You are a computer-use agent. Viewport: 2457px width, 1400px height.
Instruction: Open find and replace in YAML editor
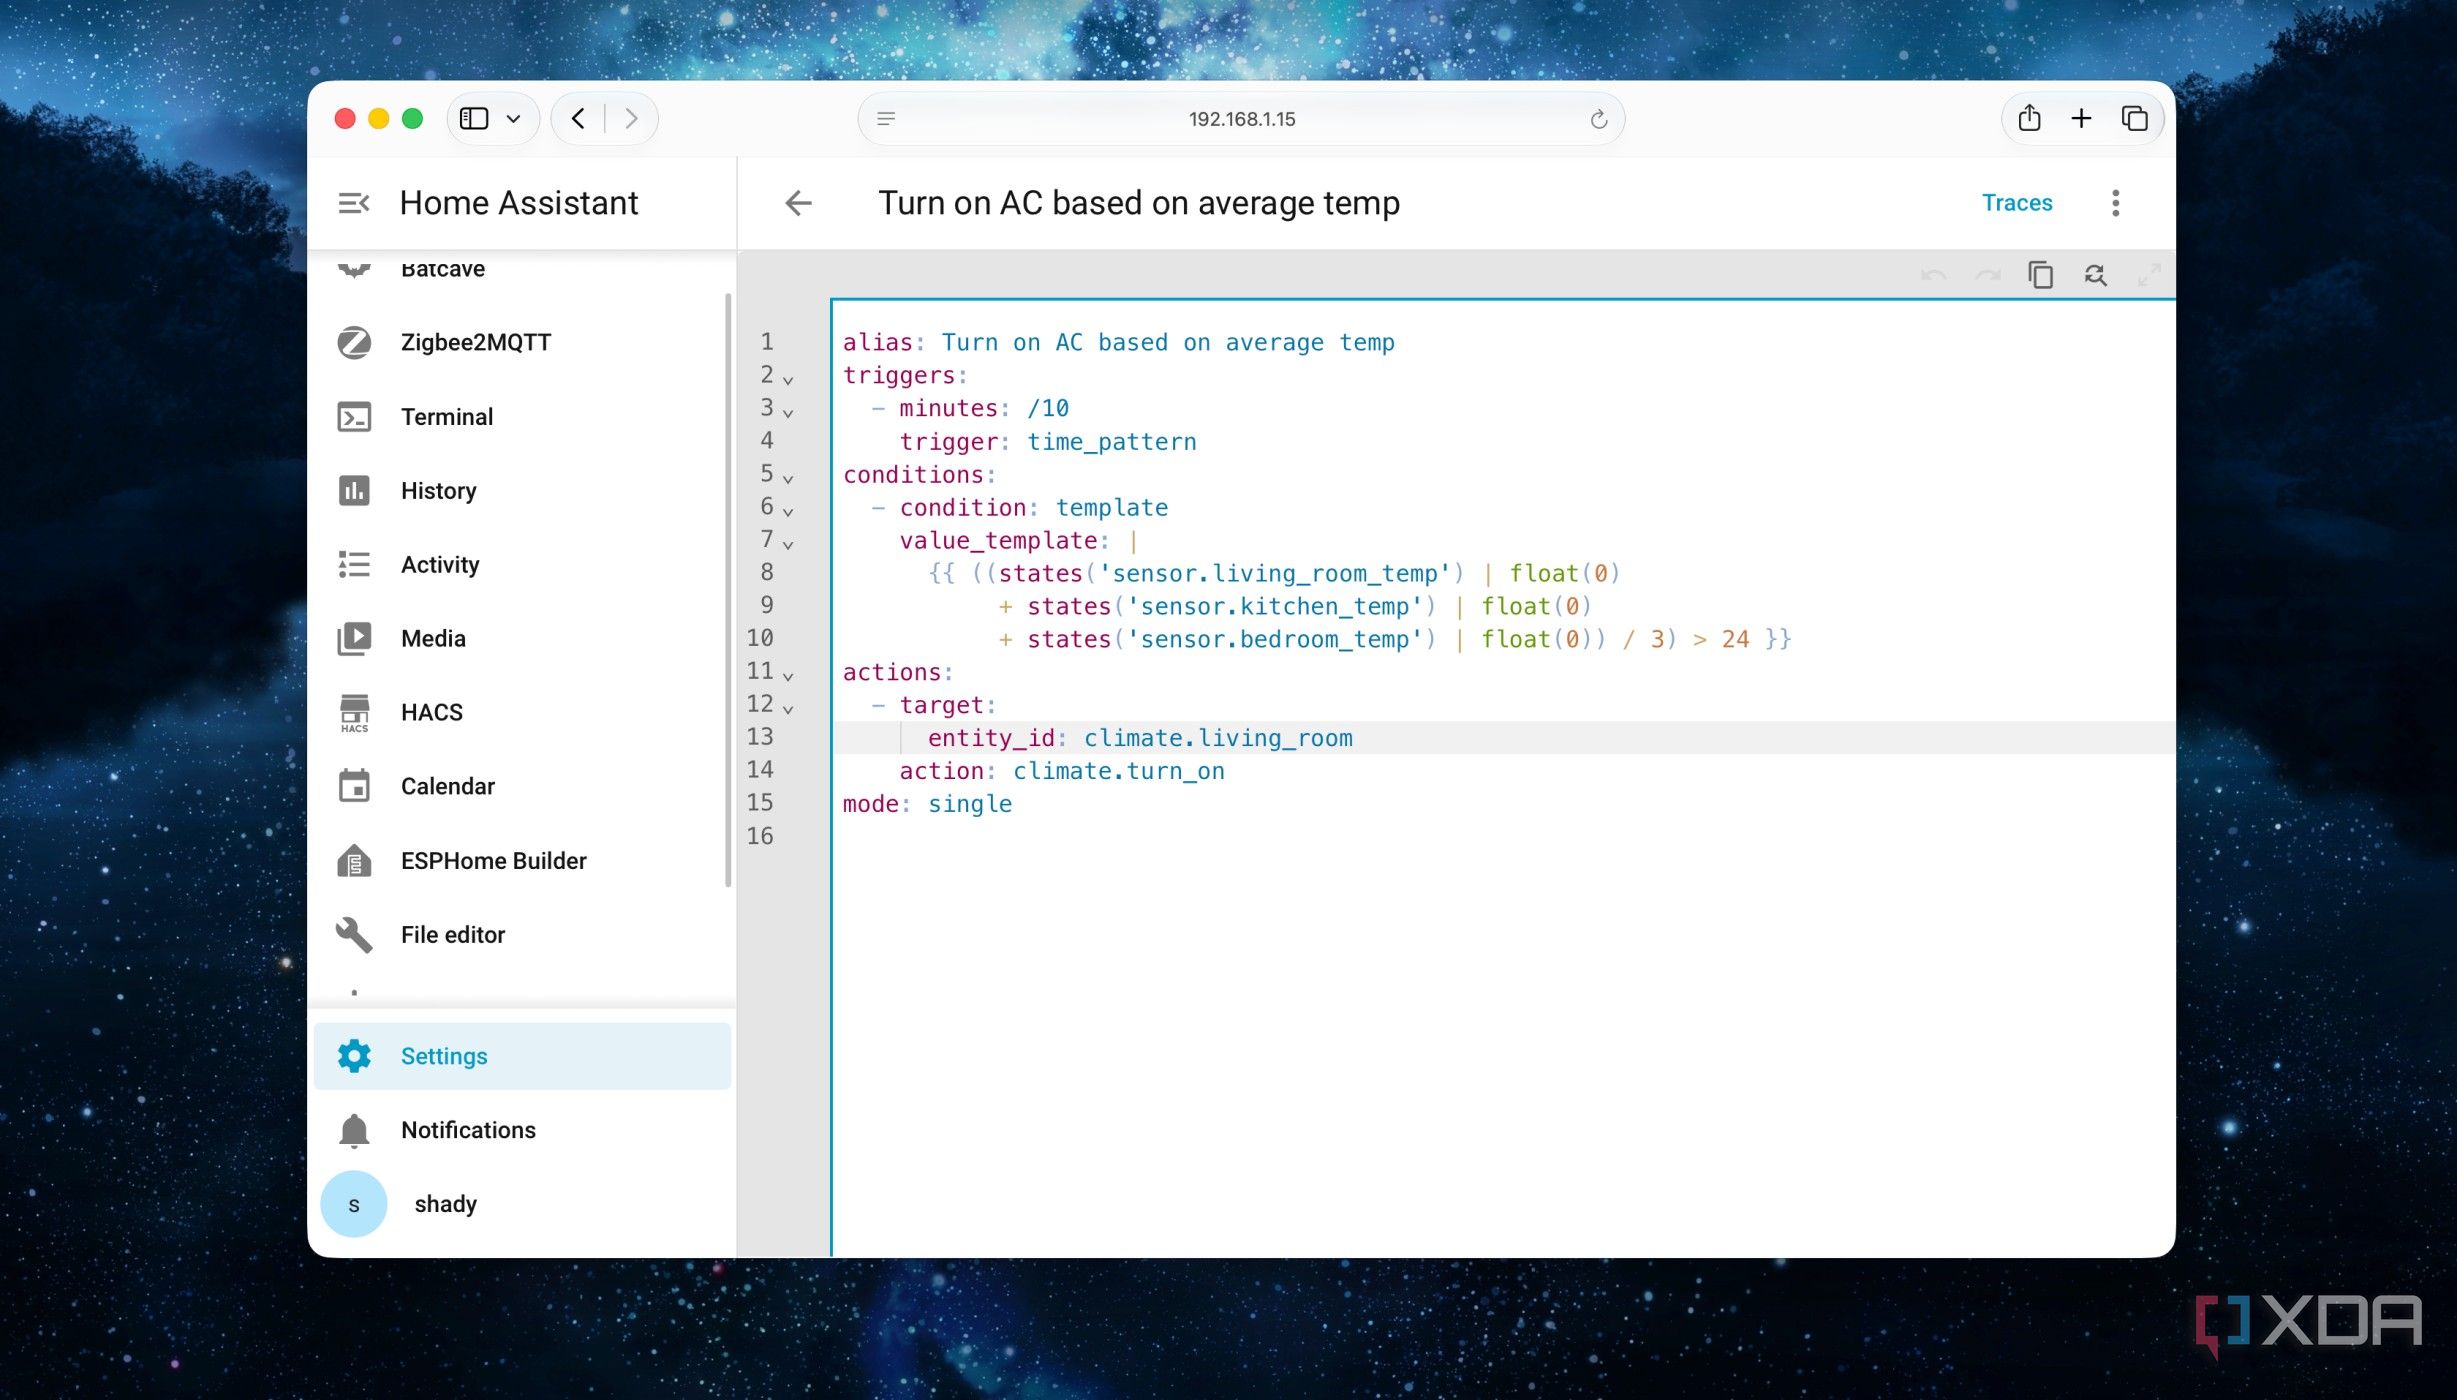point(2095,274)
